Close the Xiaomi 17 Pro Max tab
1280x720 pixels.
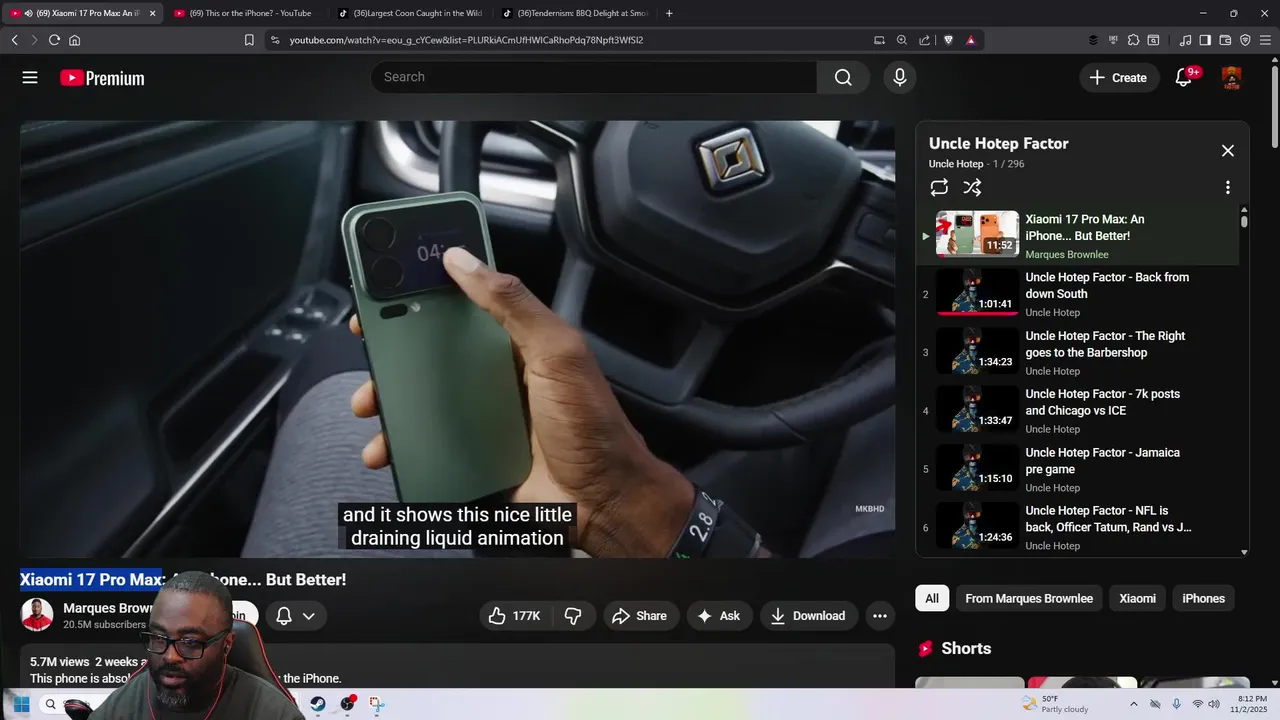(152, 13)
